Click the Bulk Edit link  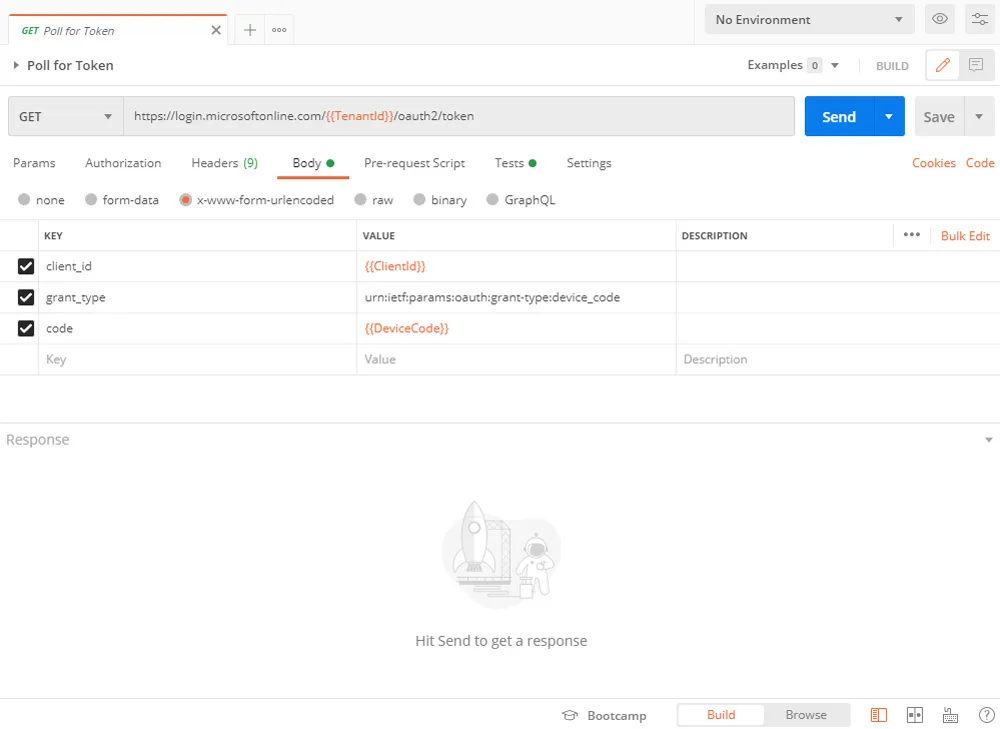click(x=965, y=236)
